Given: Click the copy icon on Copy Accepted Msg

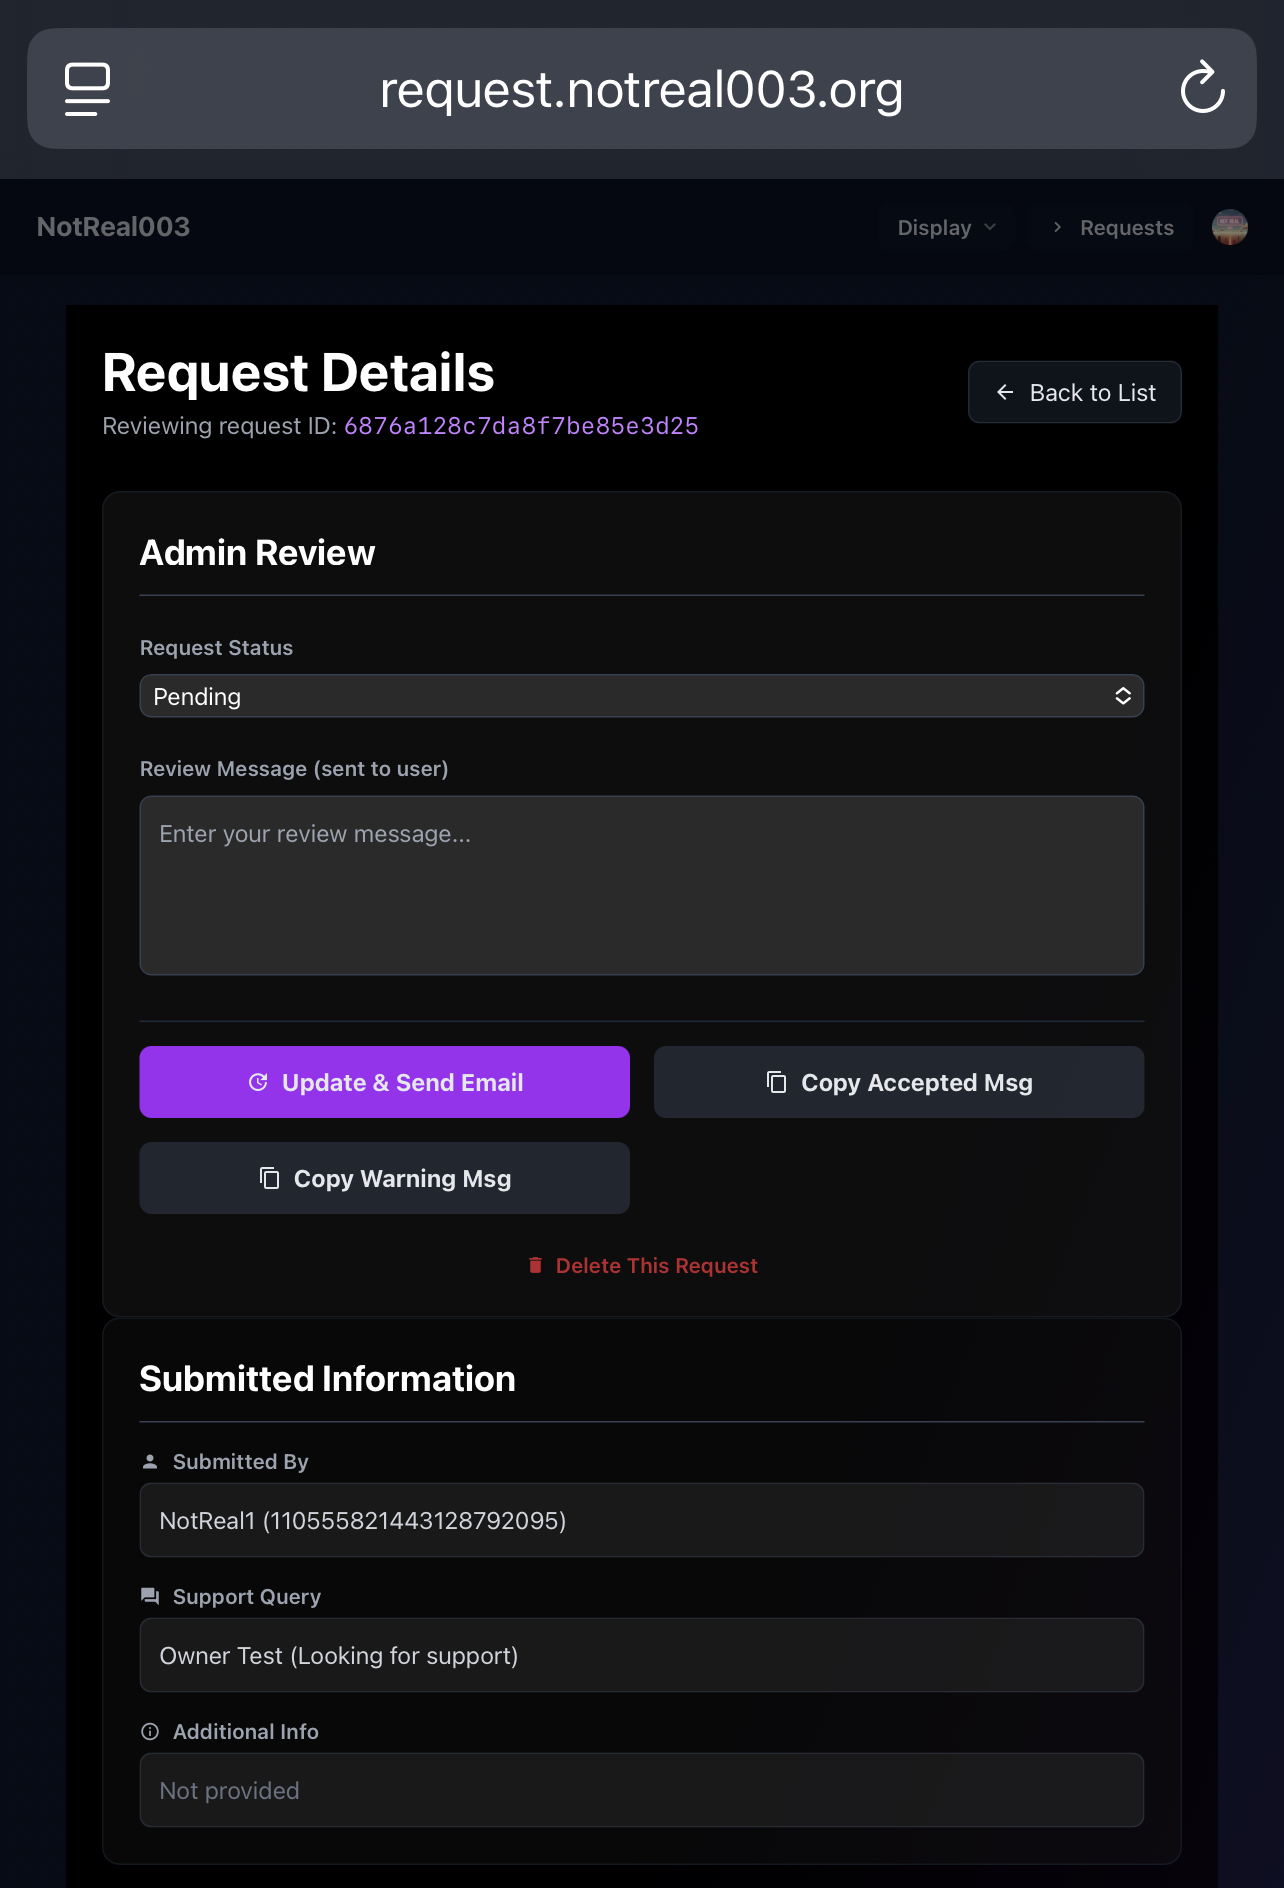Looking at the screenshot, I should [x=776, y=1082].
